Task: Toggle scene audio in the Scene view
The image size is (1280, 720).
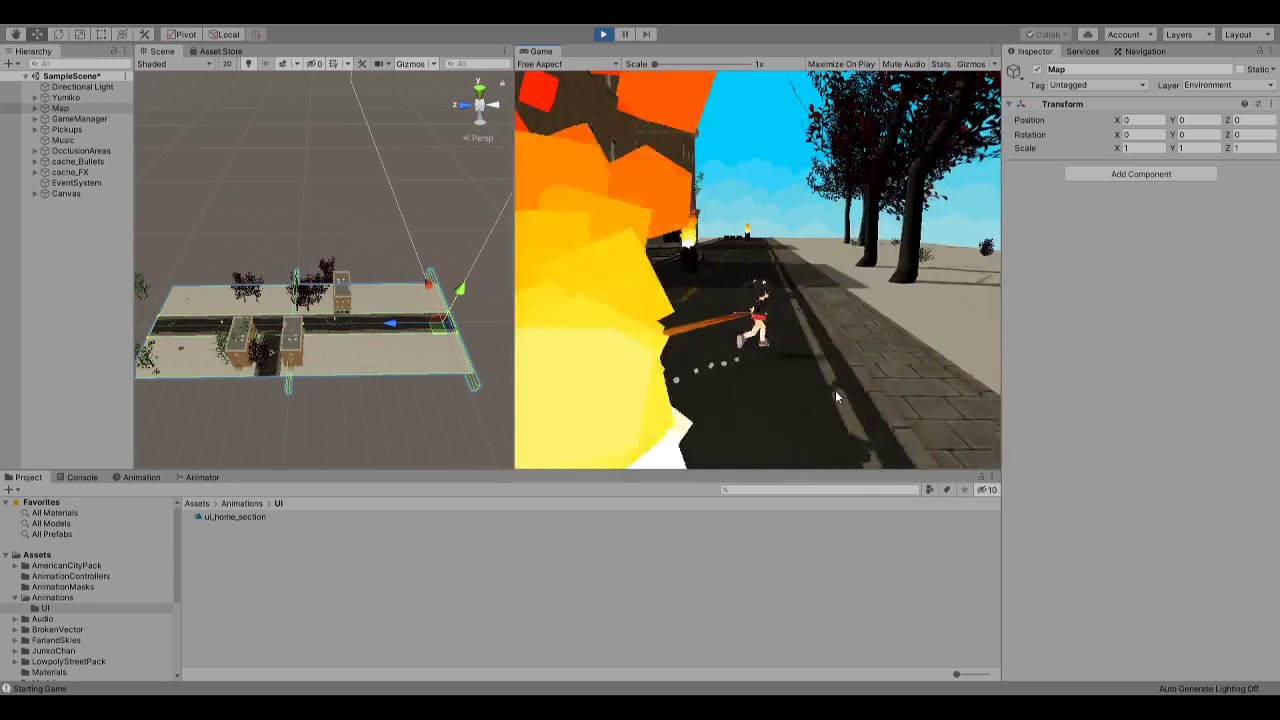Action: click(x=265, y=64)
